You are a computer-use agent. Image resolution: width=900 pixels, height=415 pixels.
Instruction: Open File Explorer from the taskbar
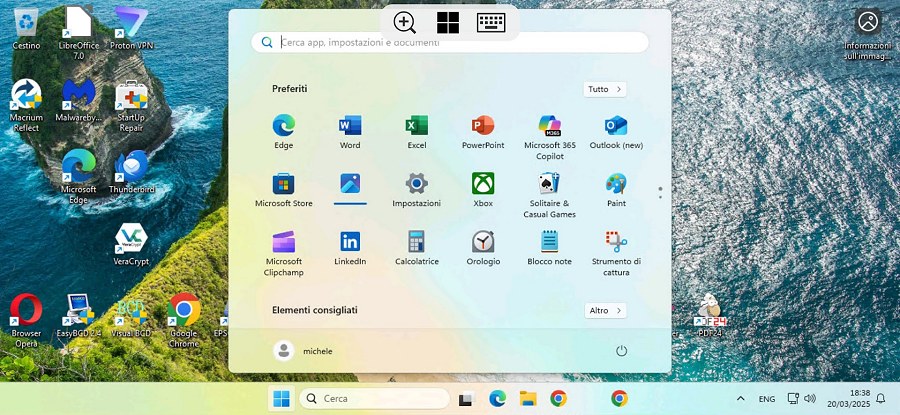point(527,398)
